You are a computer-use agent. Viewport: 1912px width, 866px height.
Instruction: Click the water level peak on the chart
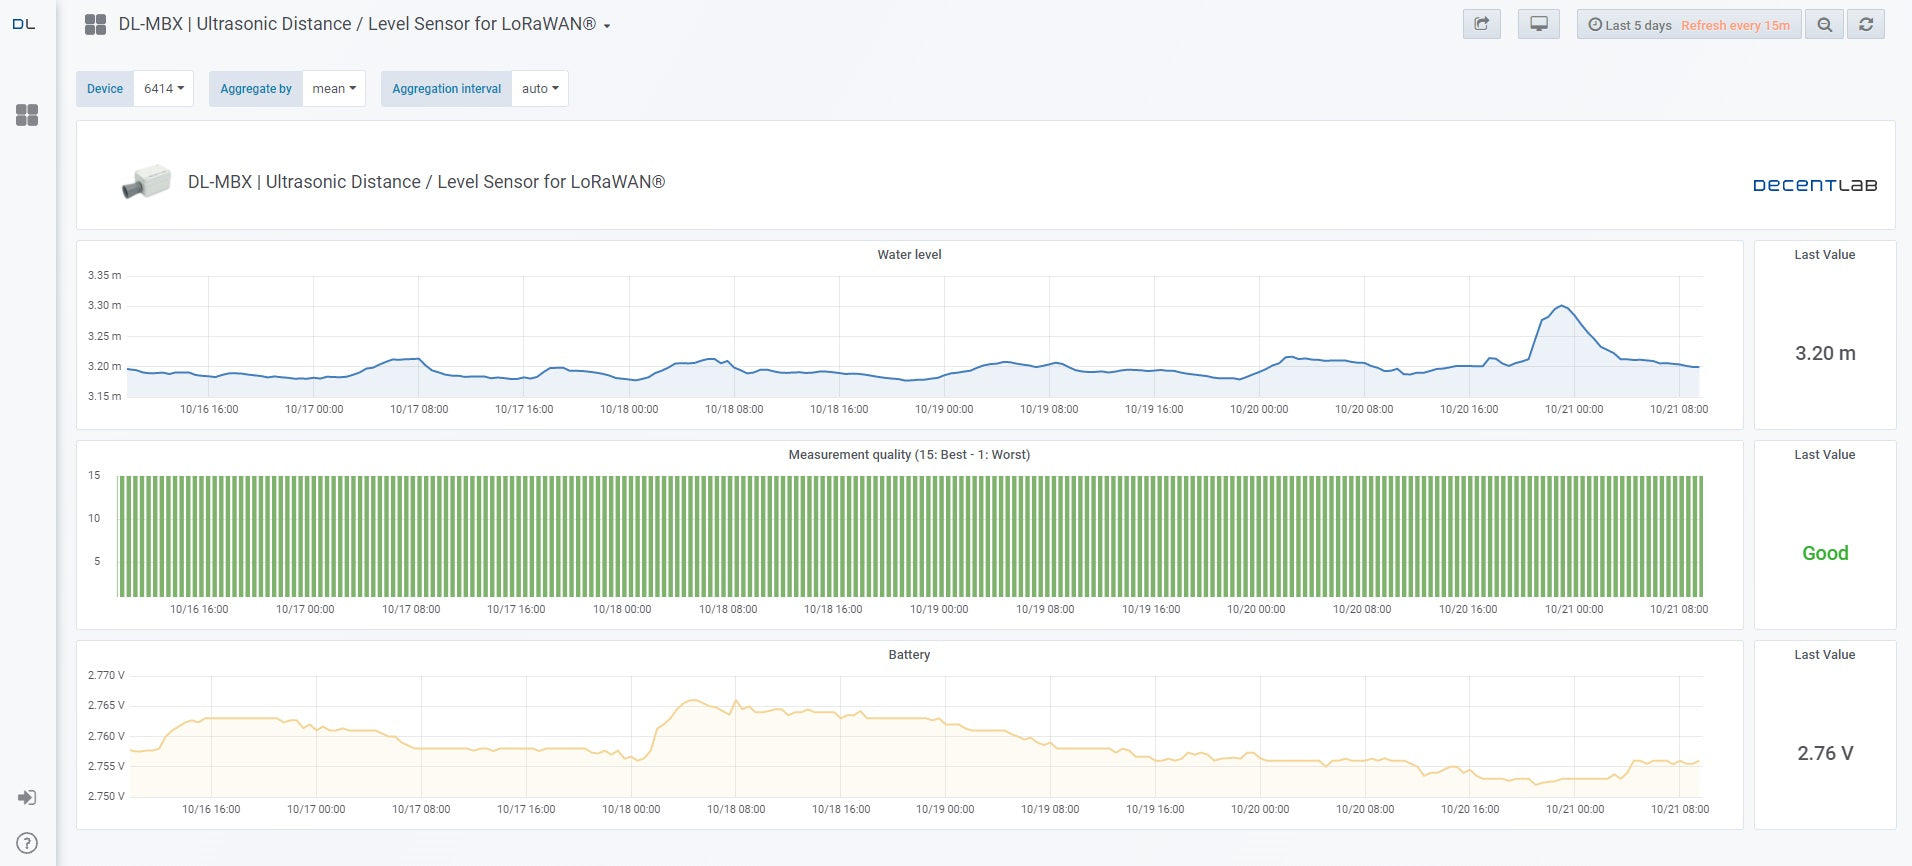pyautogui.click(x=1561, y=306)
